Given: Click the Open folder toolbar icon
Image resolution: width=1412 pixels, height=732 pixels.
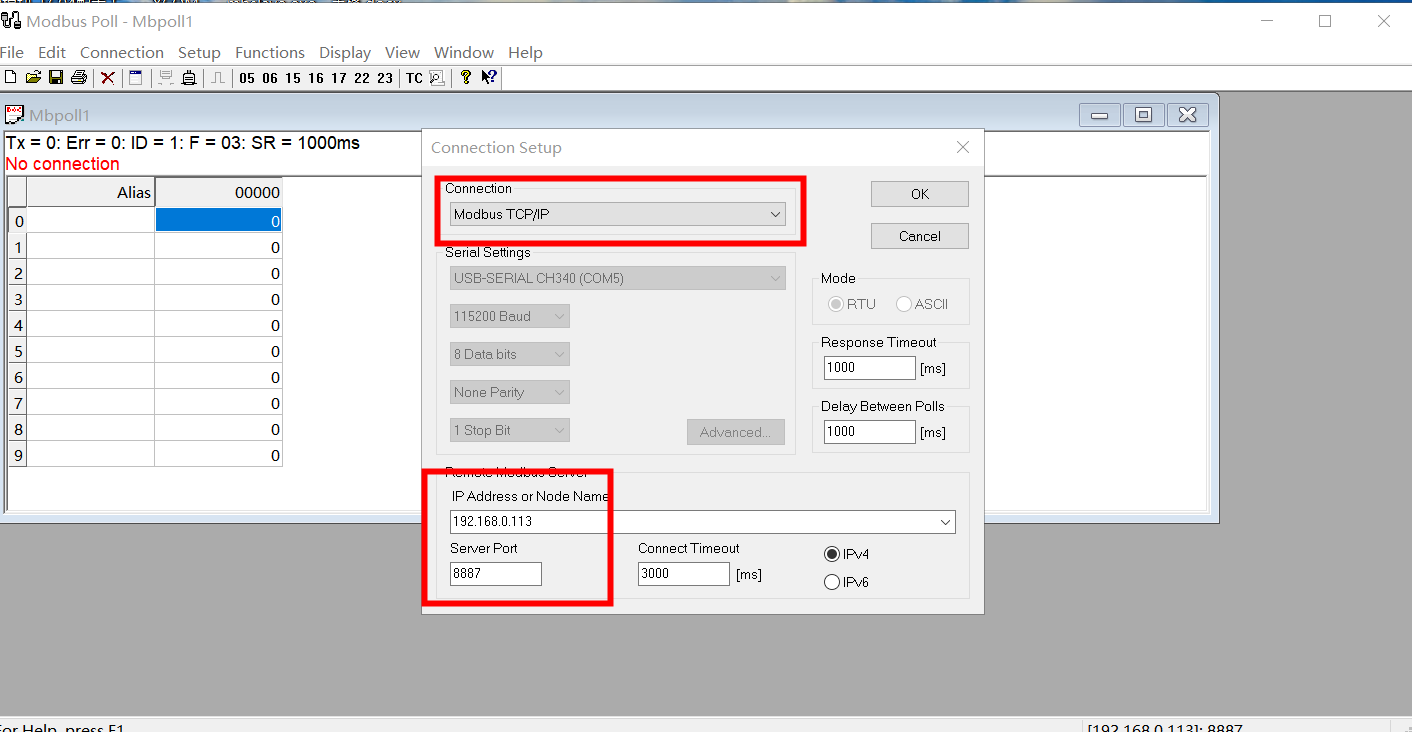Looking at the screenshot, I should (x=33, y=78).
